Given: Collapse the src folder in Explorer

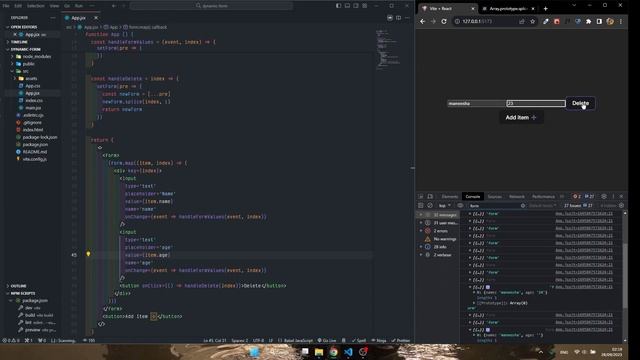Looking at the screenshot, I should (24, 71).
